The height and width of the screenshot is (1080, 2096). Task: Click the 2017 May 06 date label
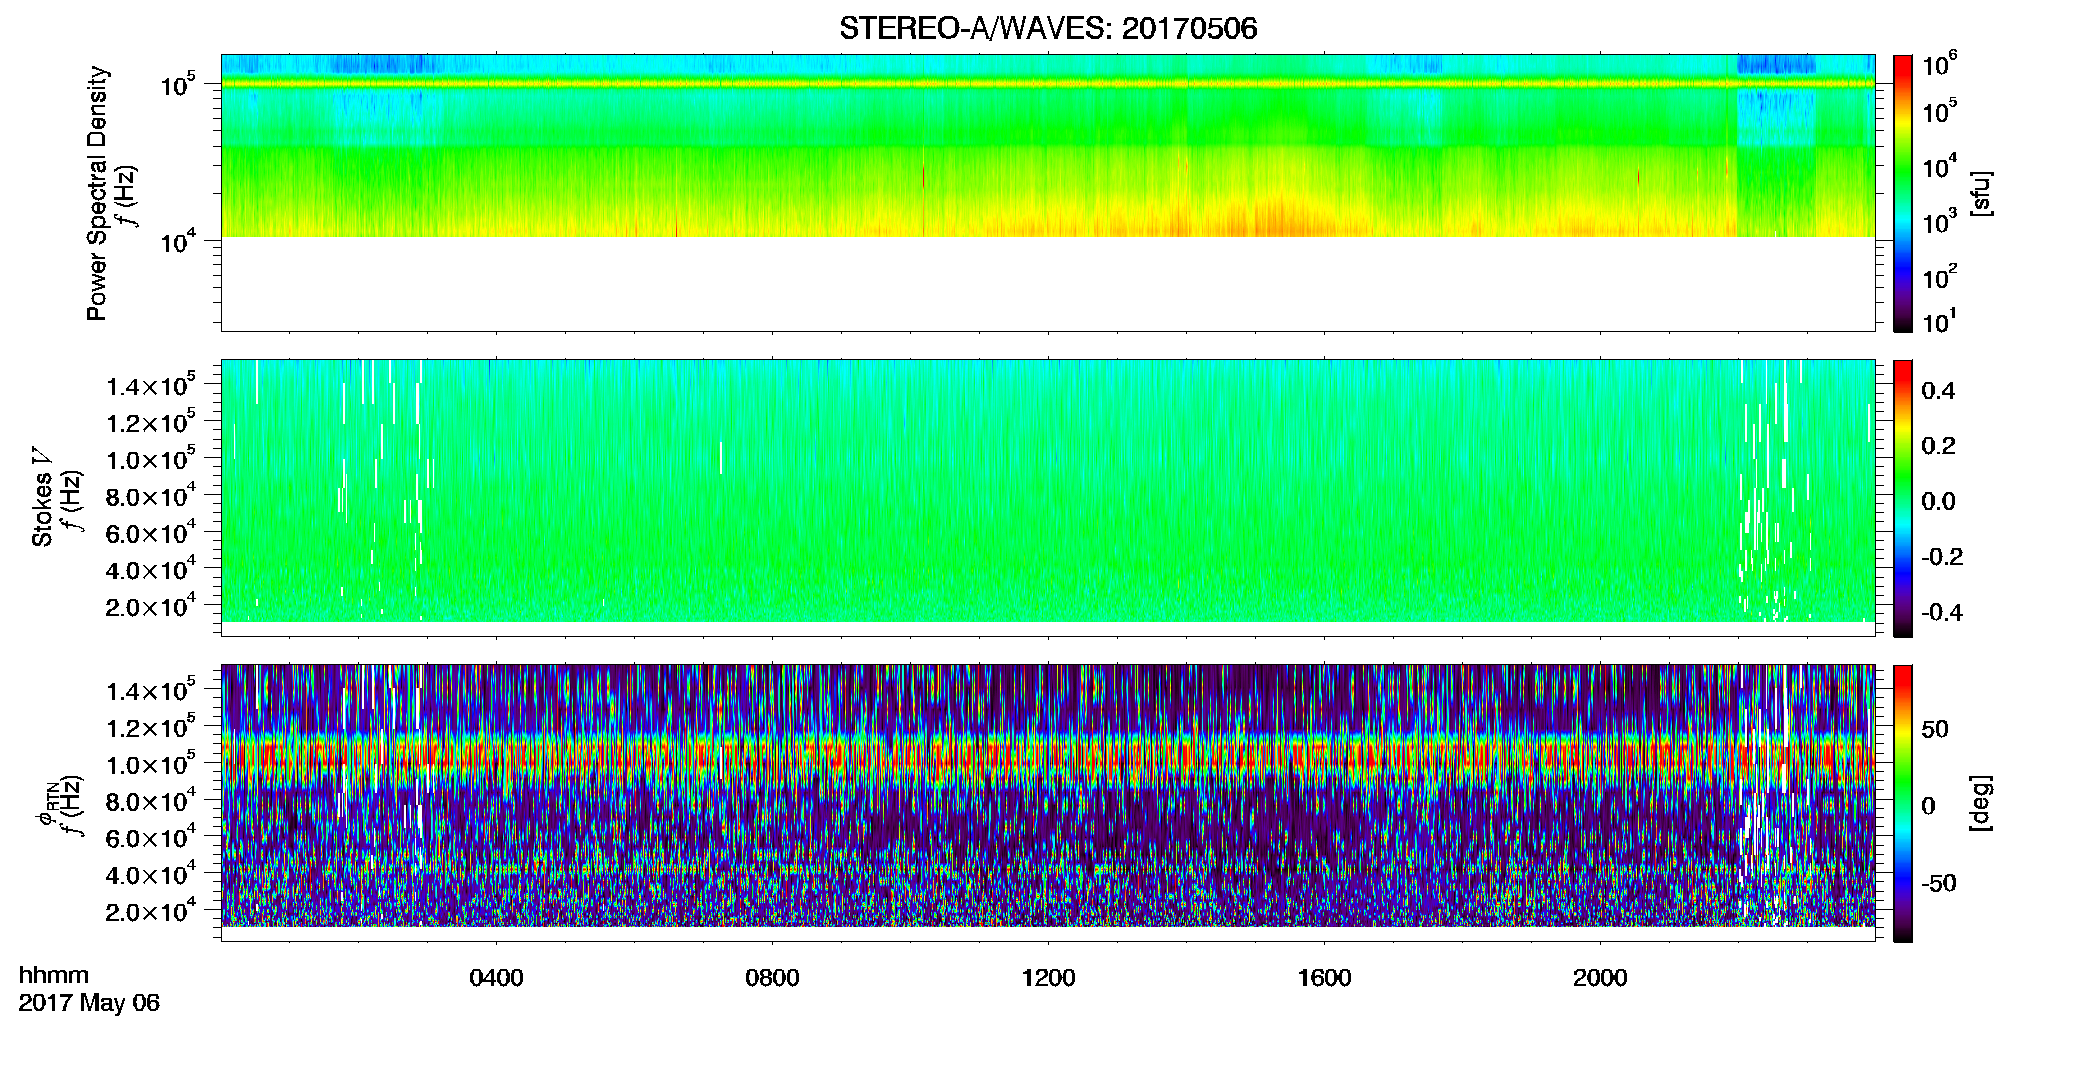tap(89, 1003)
